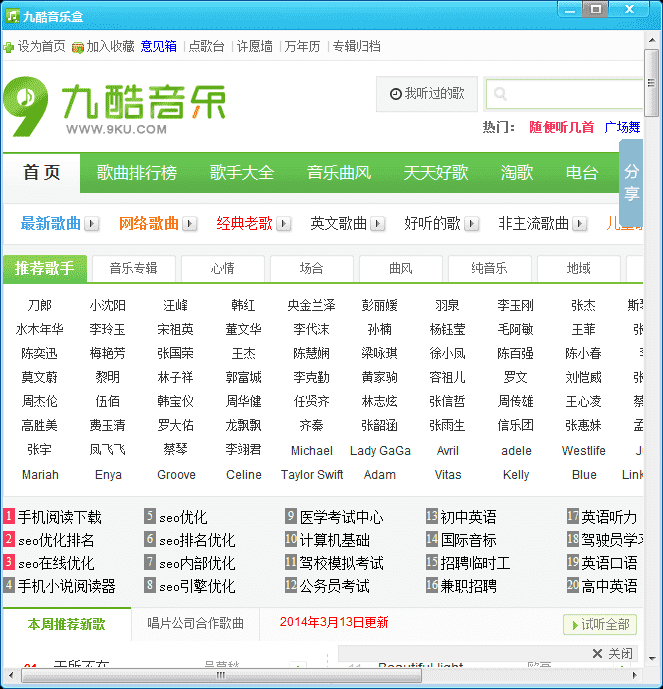Open the 万年历 link

tap(302, 46)
